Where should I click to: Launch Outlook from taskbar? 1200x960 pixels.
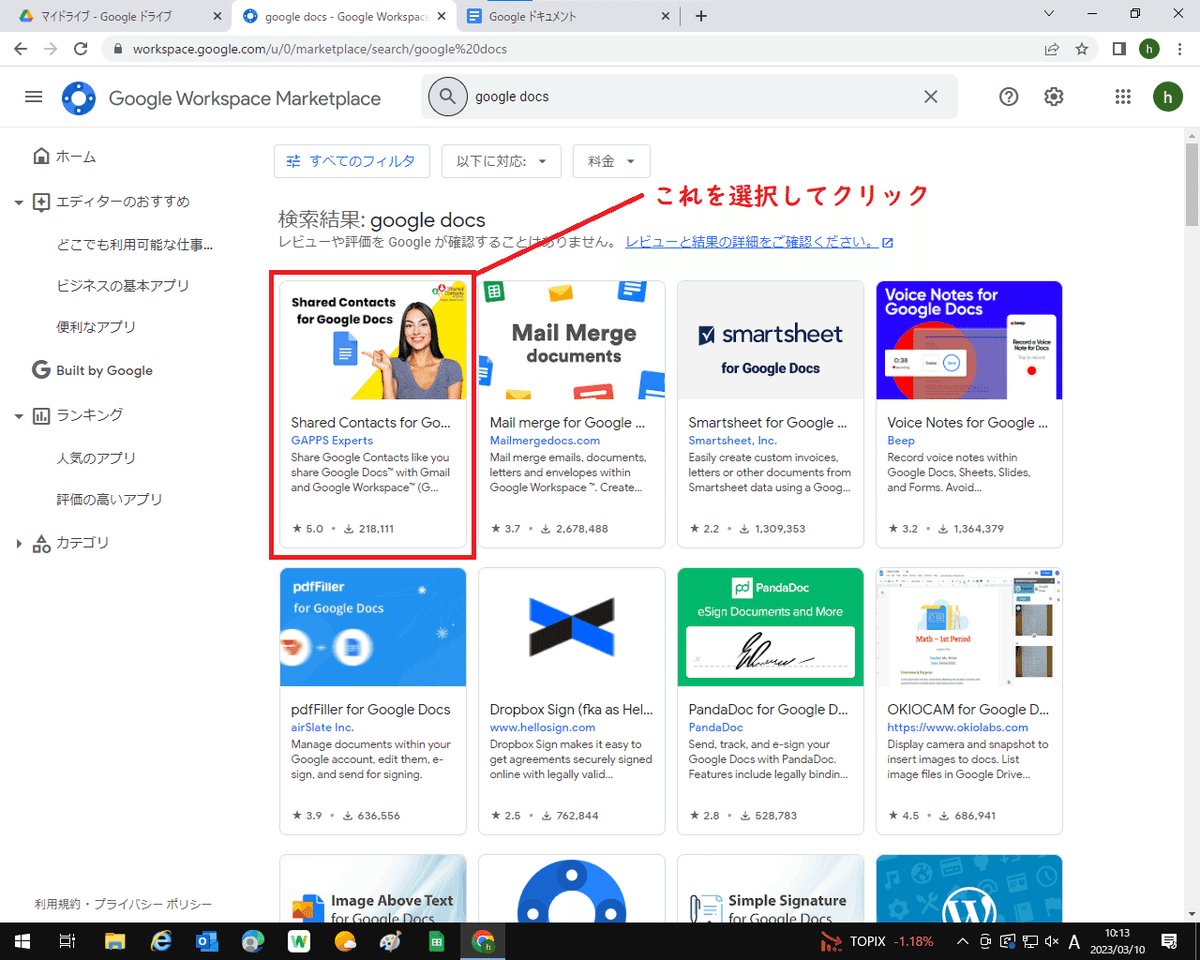207,941
